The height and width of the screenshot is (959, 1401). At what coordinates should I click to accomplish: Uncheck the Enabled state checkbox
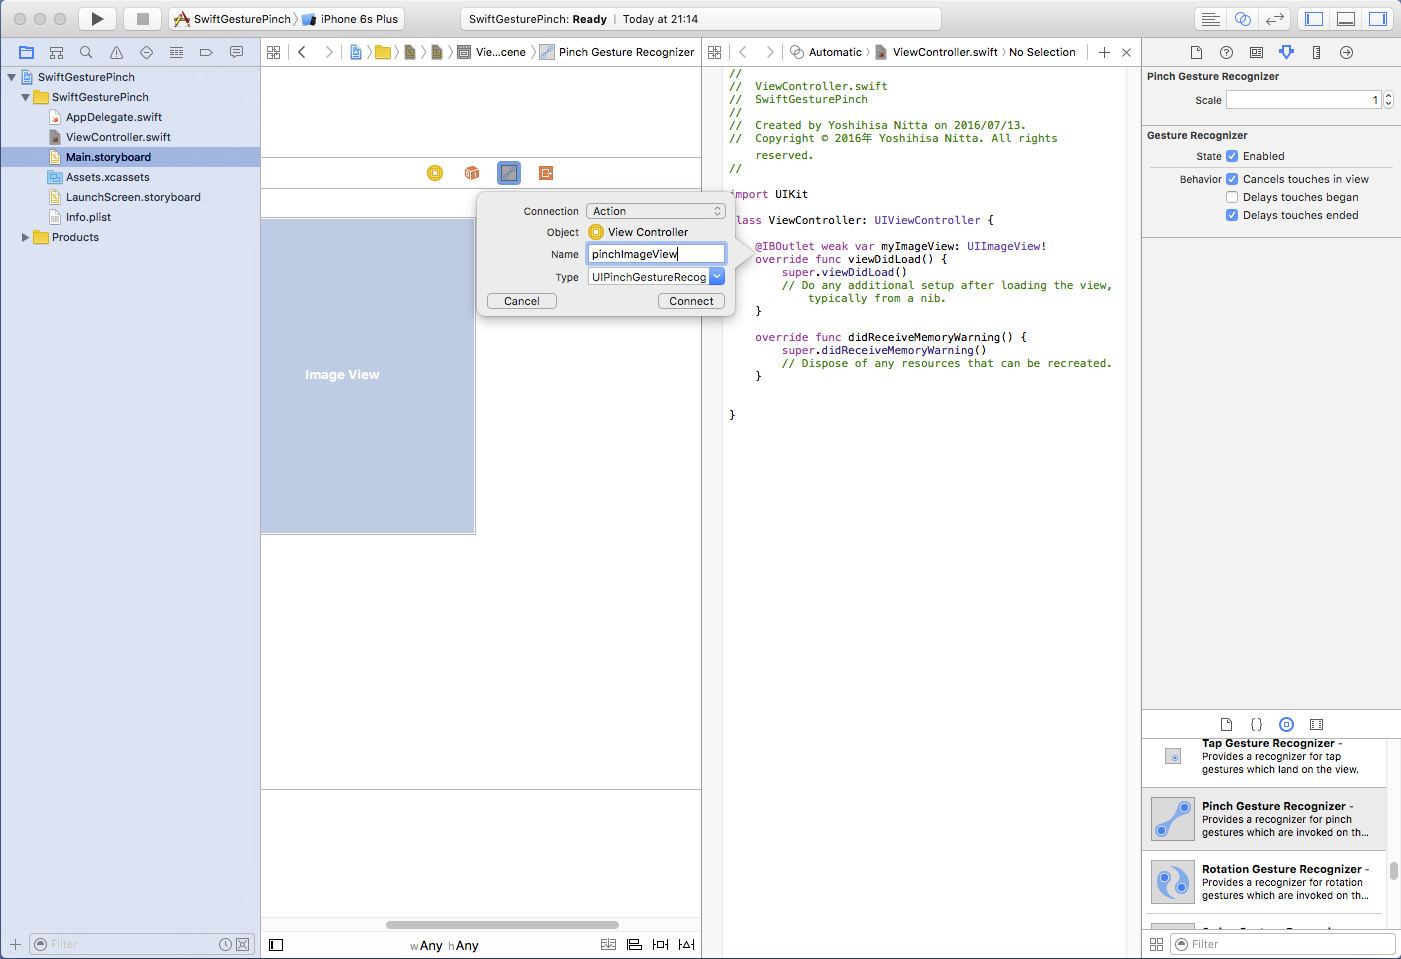[1232, 156]
